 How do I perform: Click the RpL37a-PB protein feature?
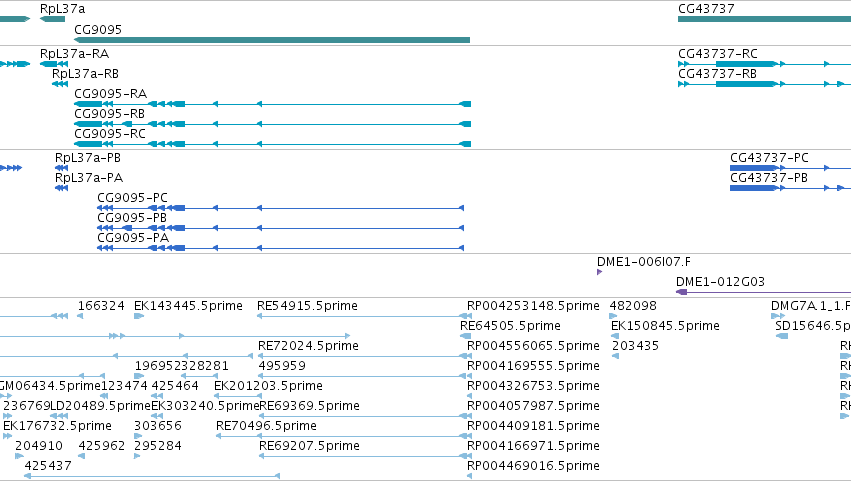tap(61, 168)
